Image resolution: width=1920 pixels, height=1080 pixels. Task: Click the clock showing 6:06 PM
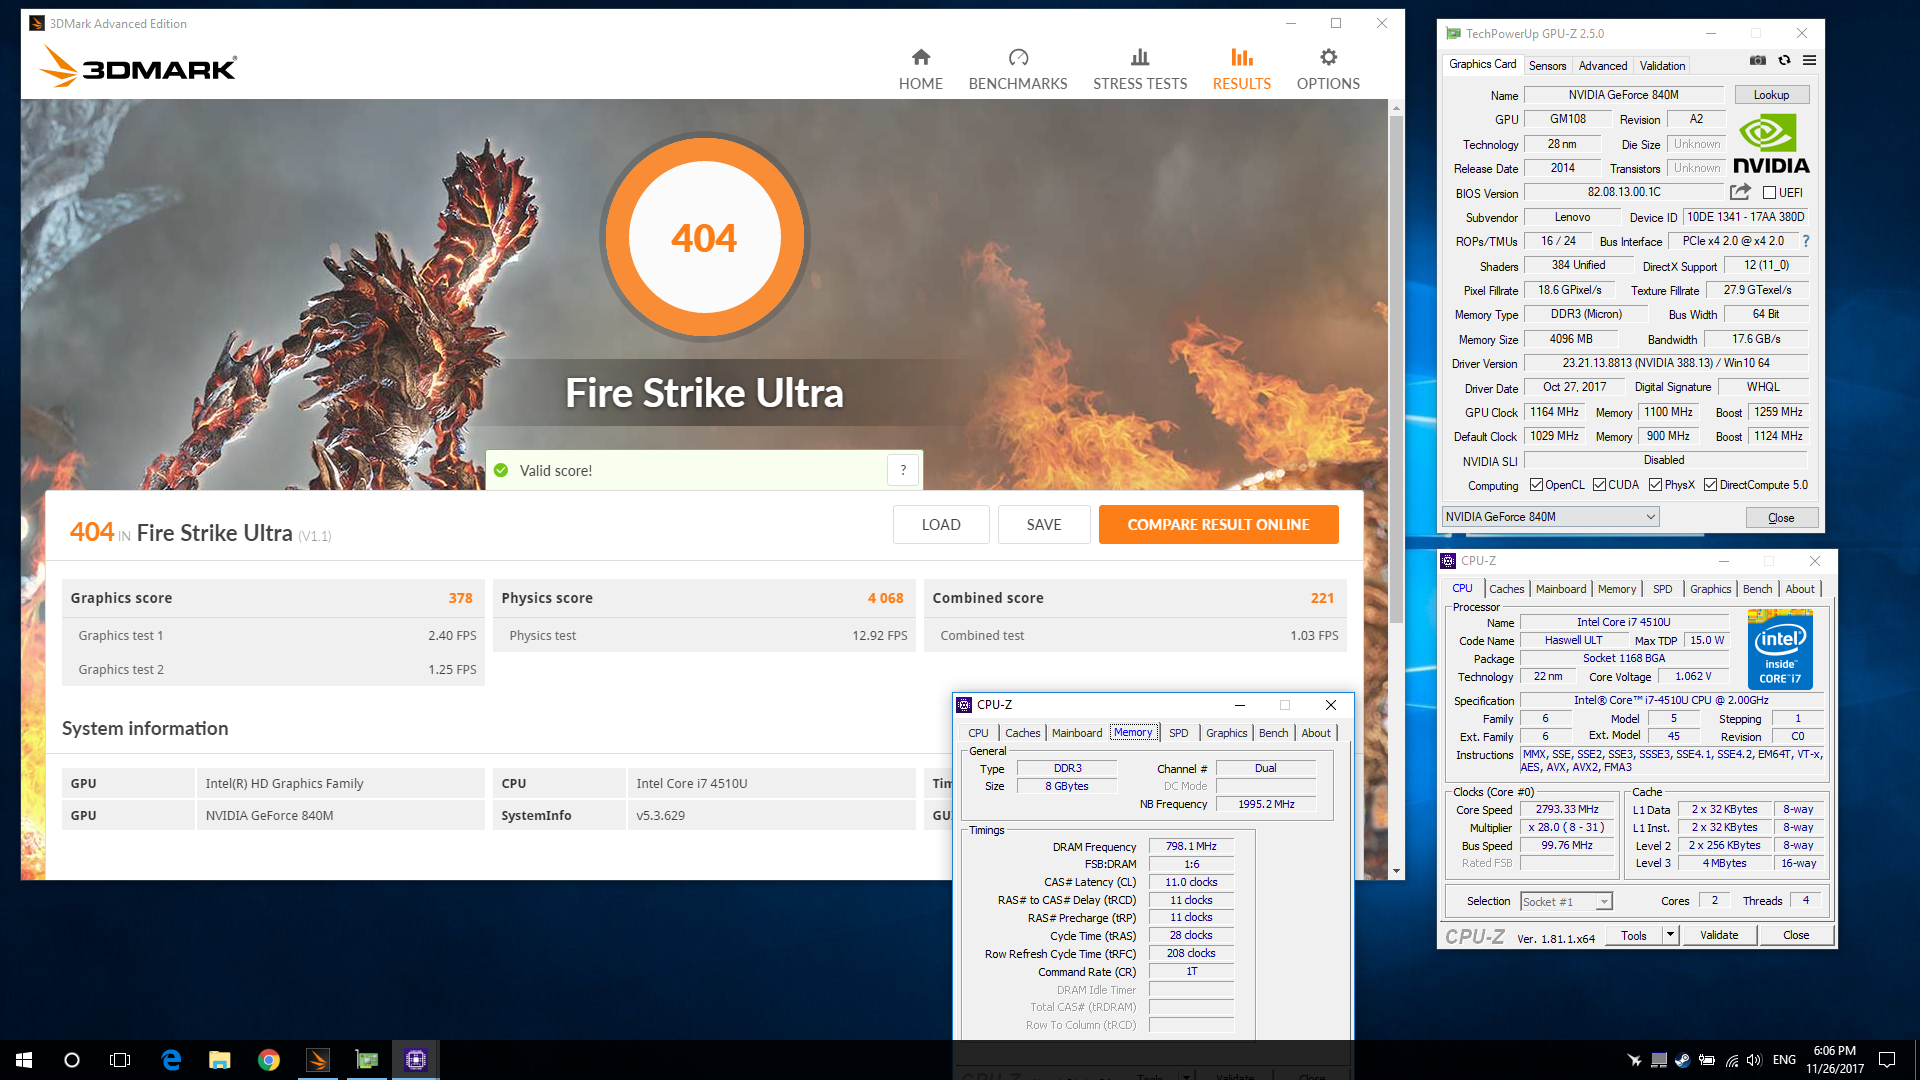(1834, 1051)
